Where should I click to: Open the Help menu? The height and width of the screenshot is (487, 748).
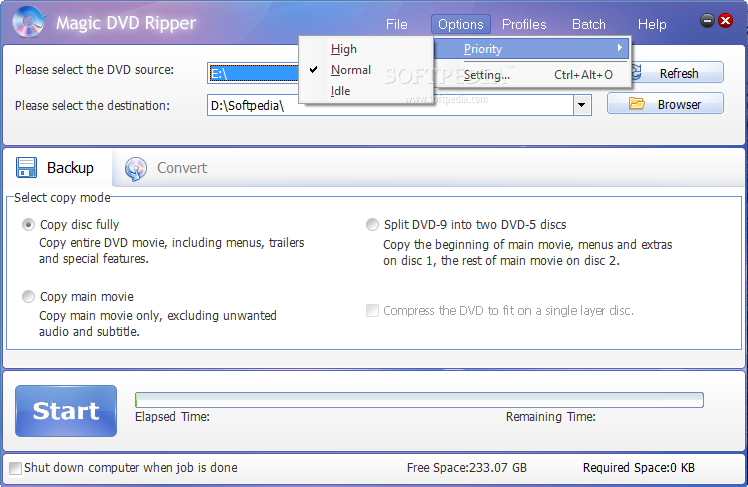652,24
